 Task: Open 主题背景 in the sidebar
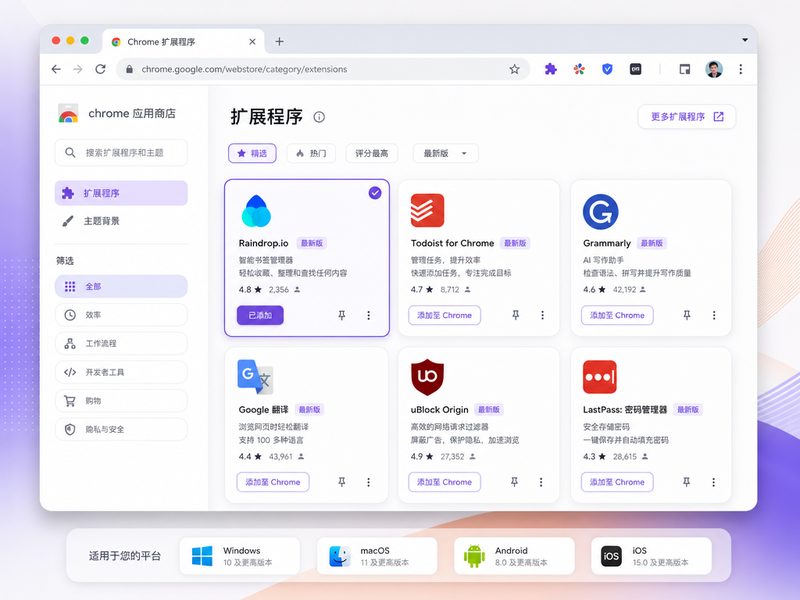(x=121, y=221)
